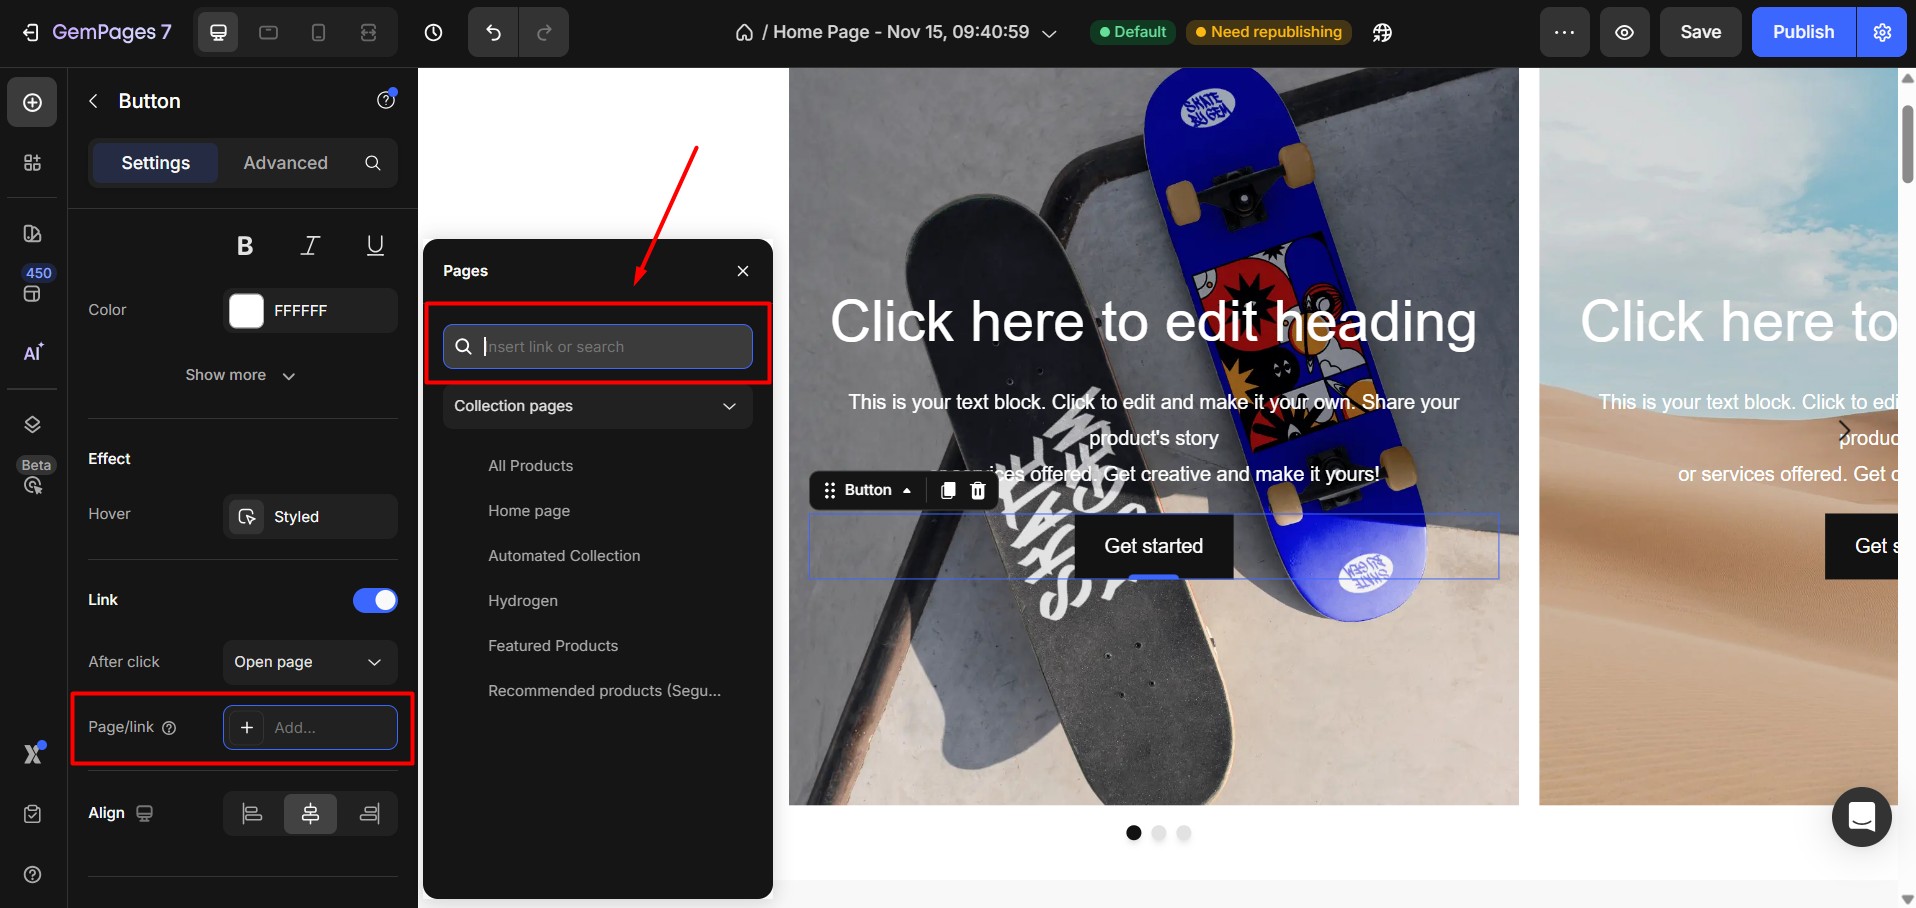Switch to the Advanced tab
The image size is (1916, 908).
285,163
